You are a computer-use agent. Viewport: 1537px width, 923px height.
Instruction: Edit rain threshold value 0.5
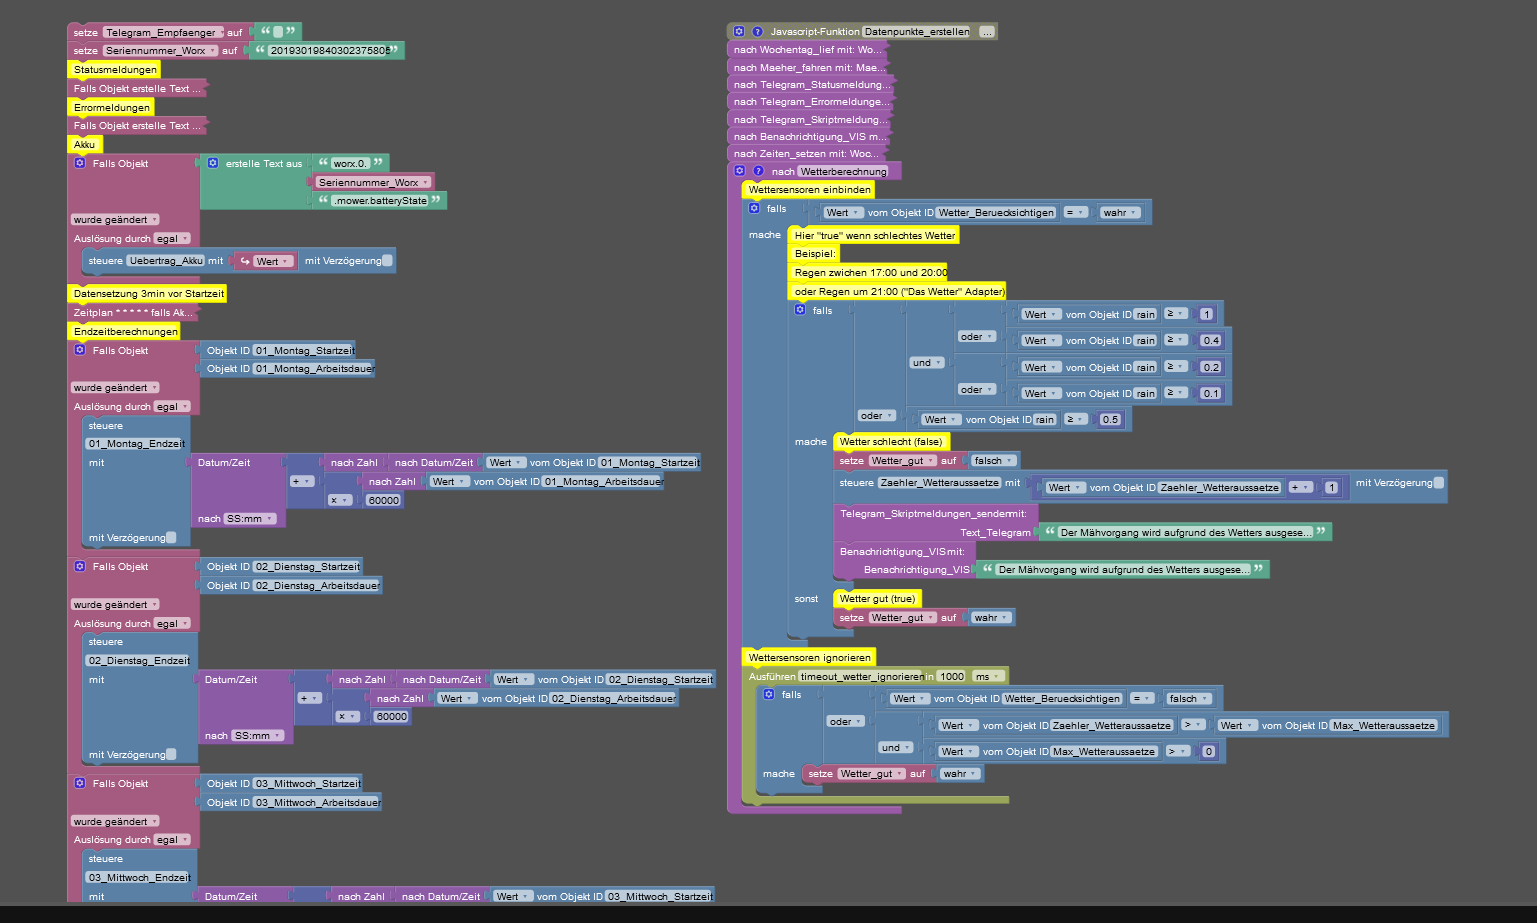click(x=1110, y=420)
